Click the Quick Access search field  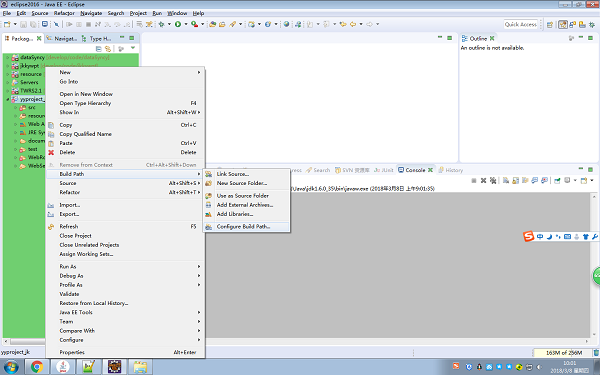tap(520, 24)
